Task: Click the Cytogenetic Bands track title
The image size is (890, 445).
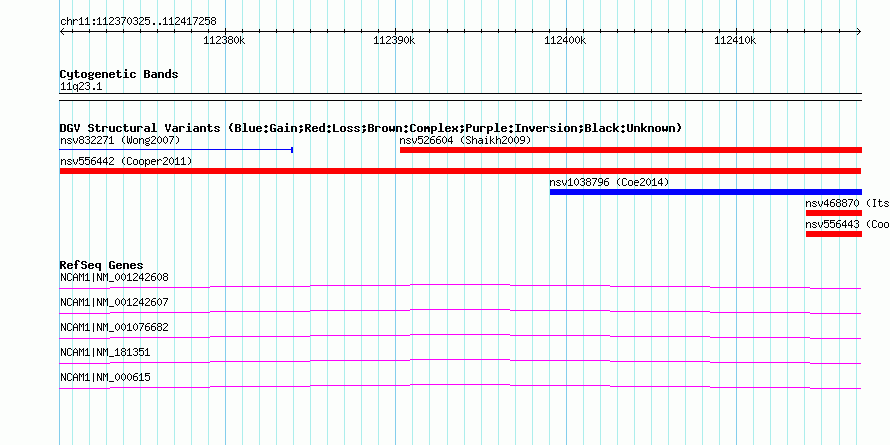Action: 119,74
